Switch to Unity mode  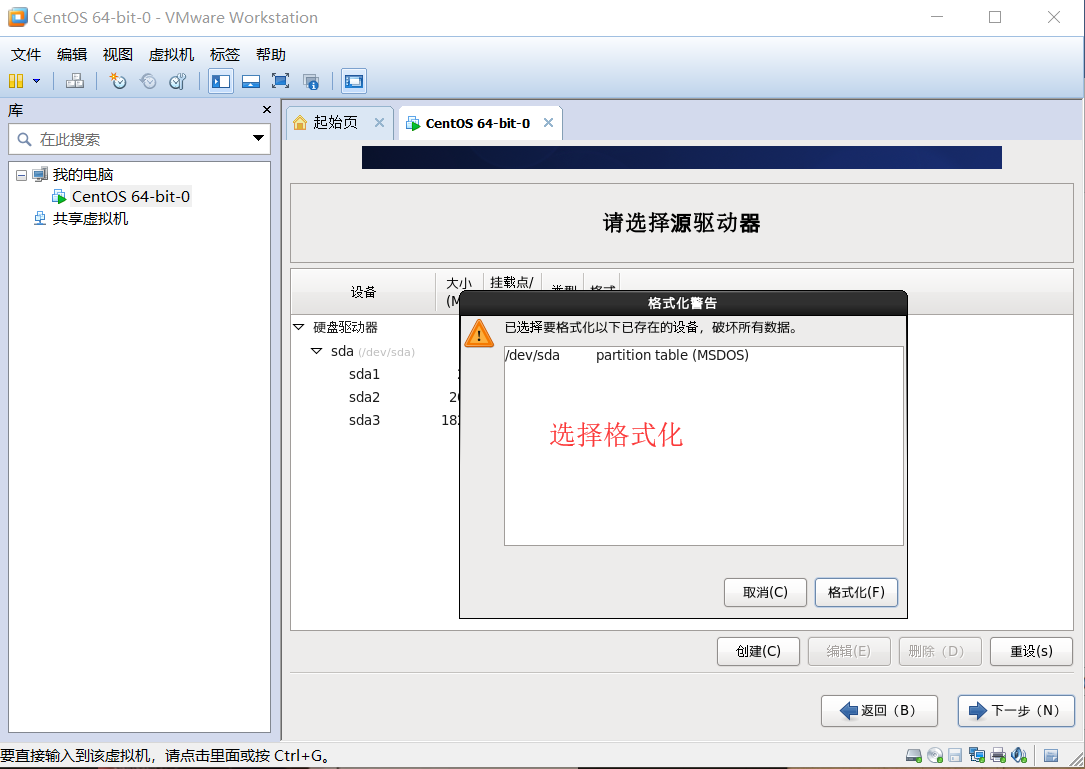tap(311, 82)
